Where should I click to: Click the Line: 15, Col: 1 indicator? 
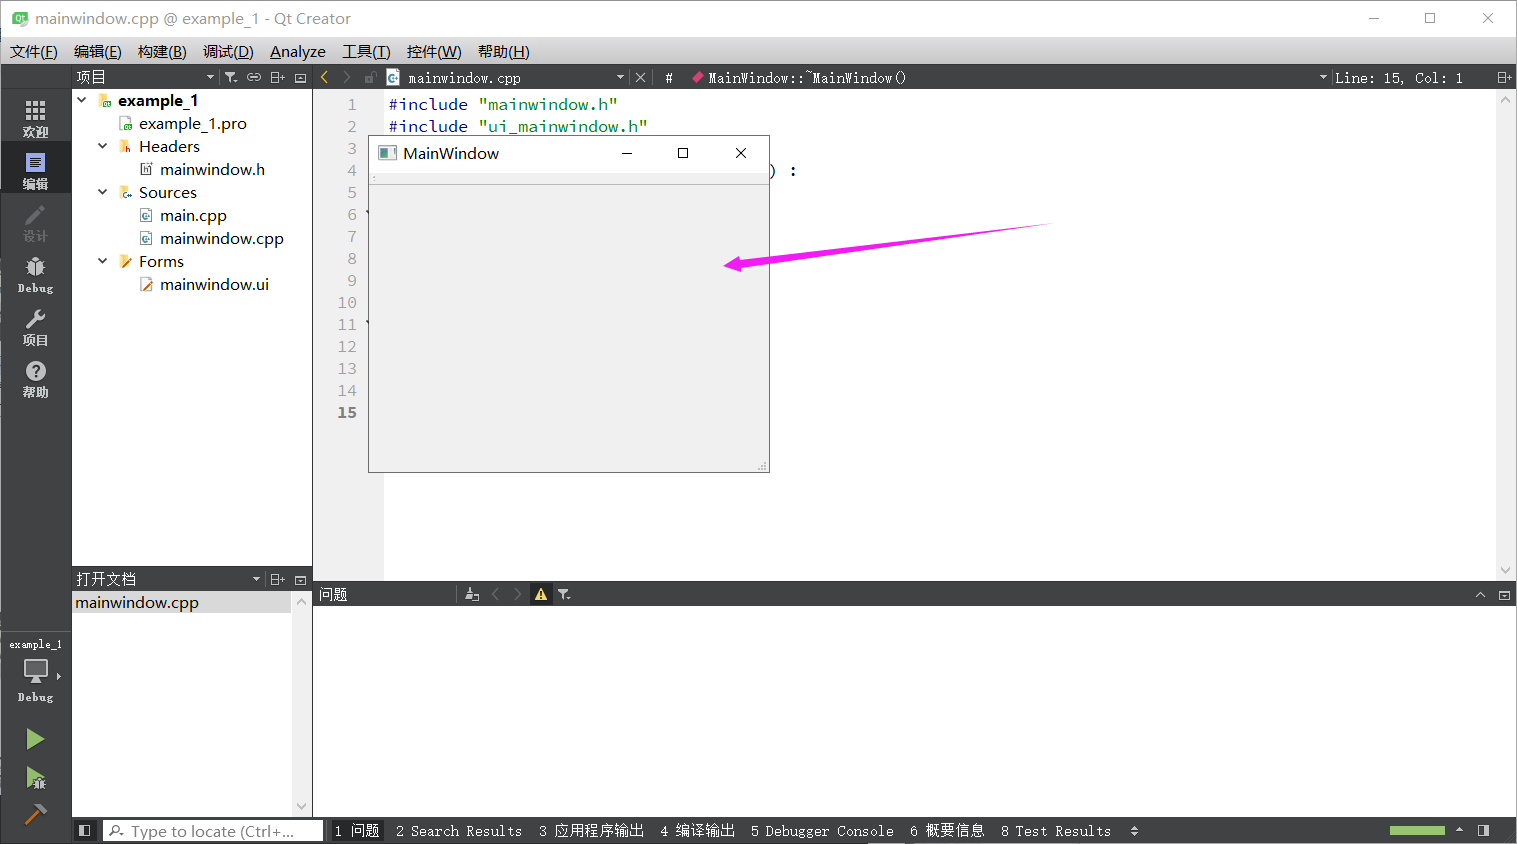point(1399,77)
